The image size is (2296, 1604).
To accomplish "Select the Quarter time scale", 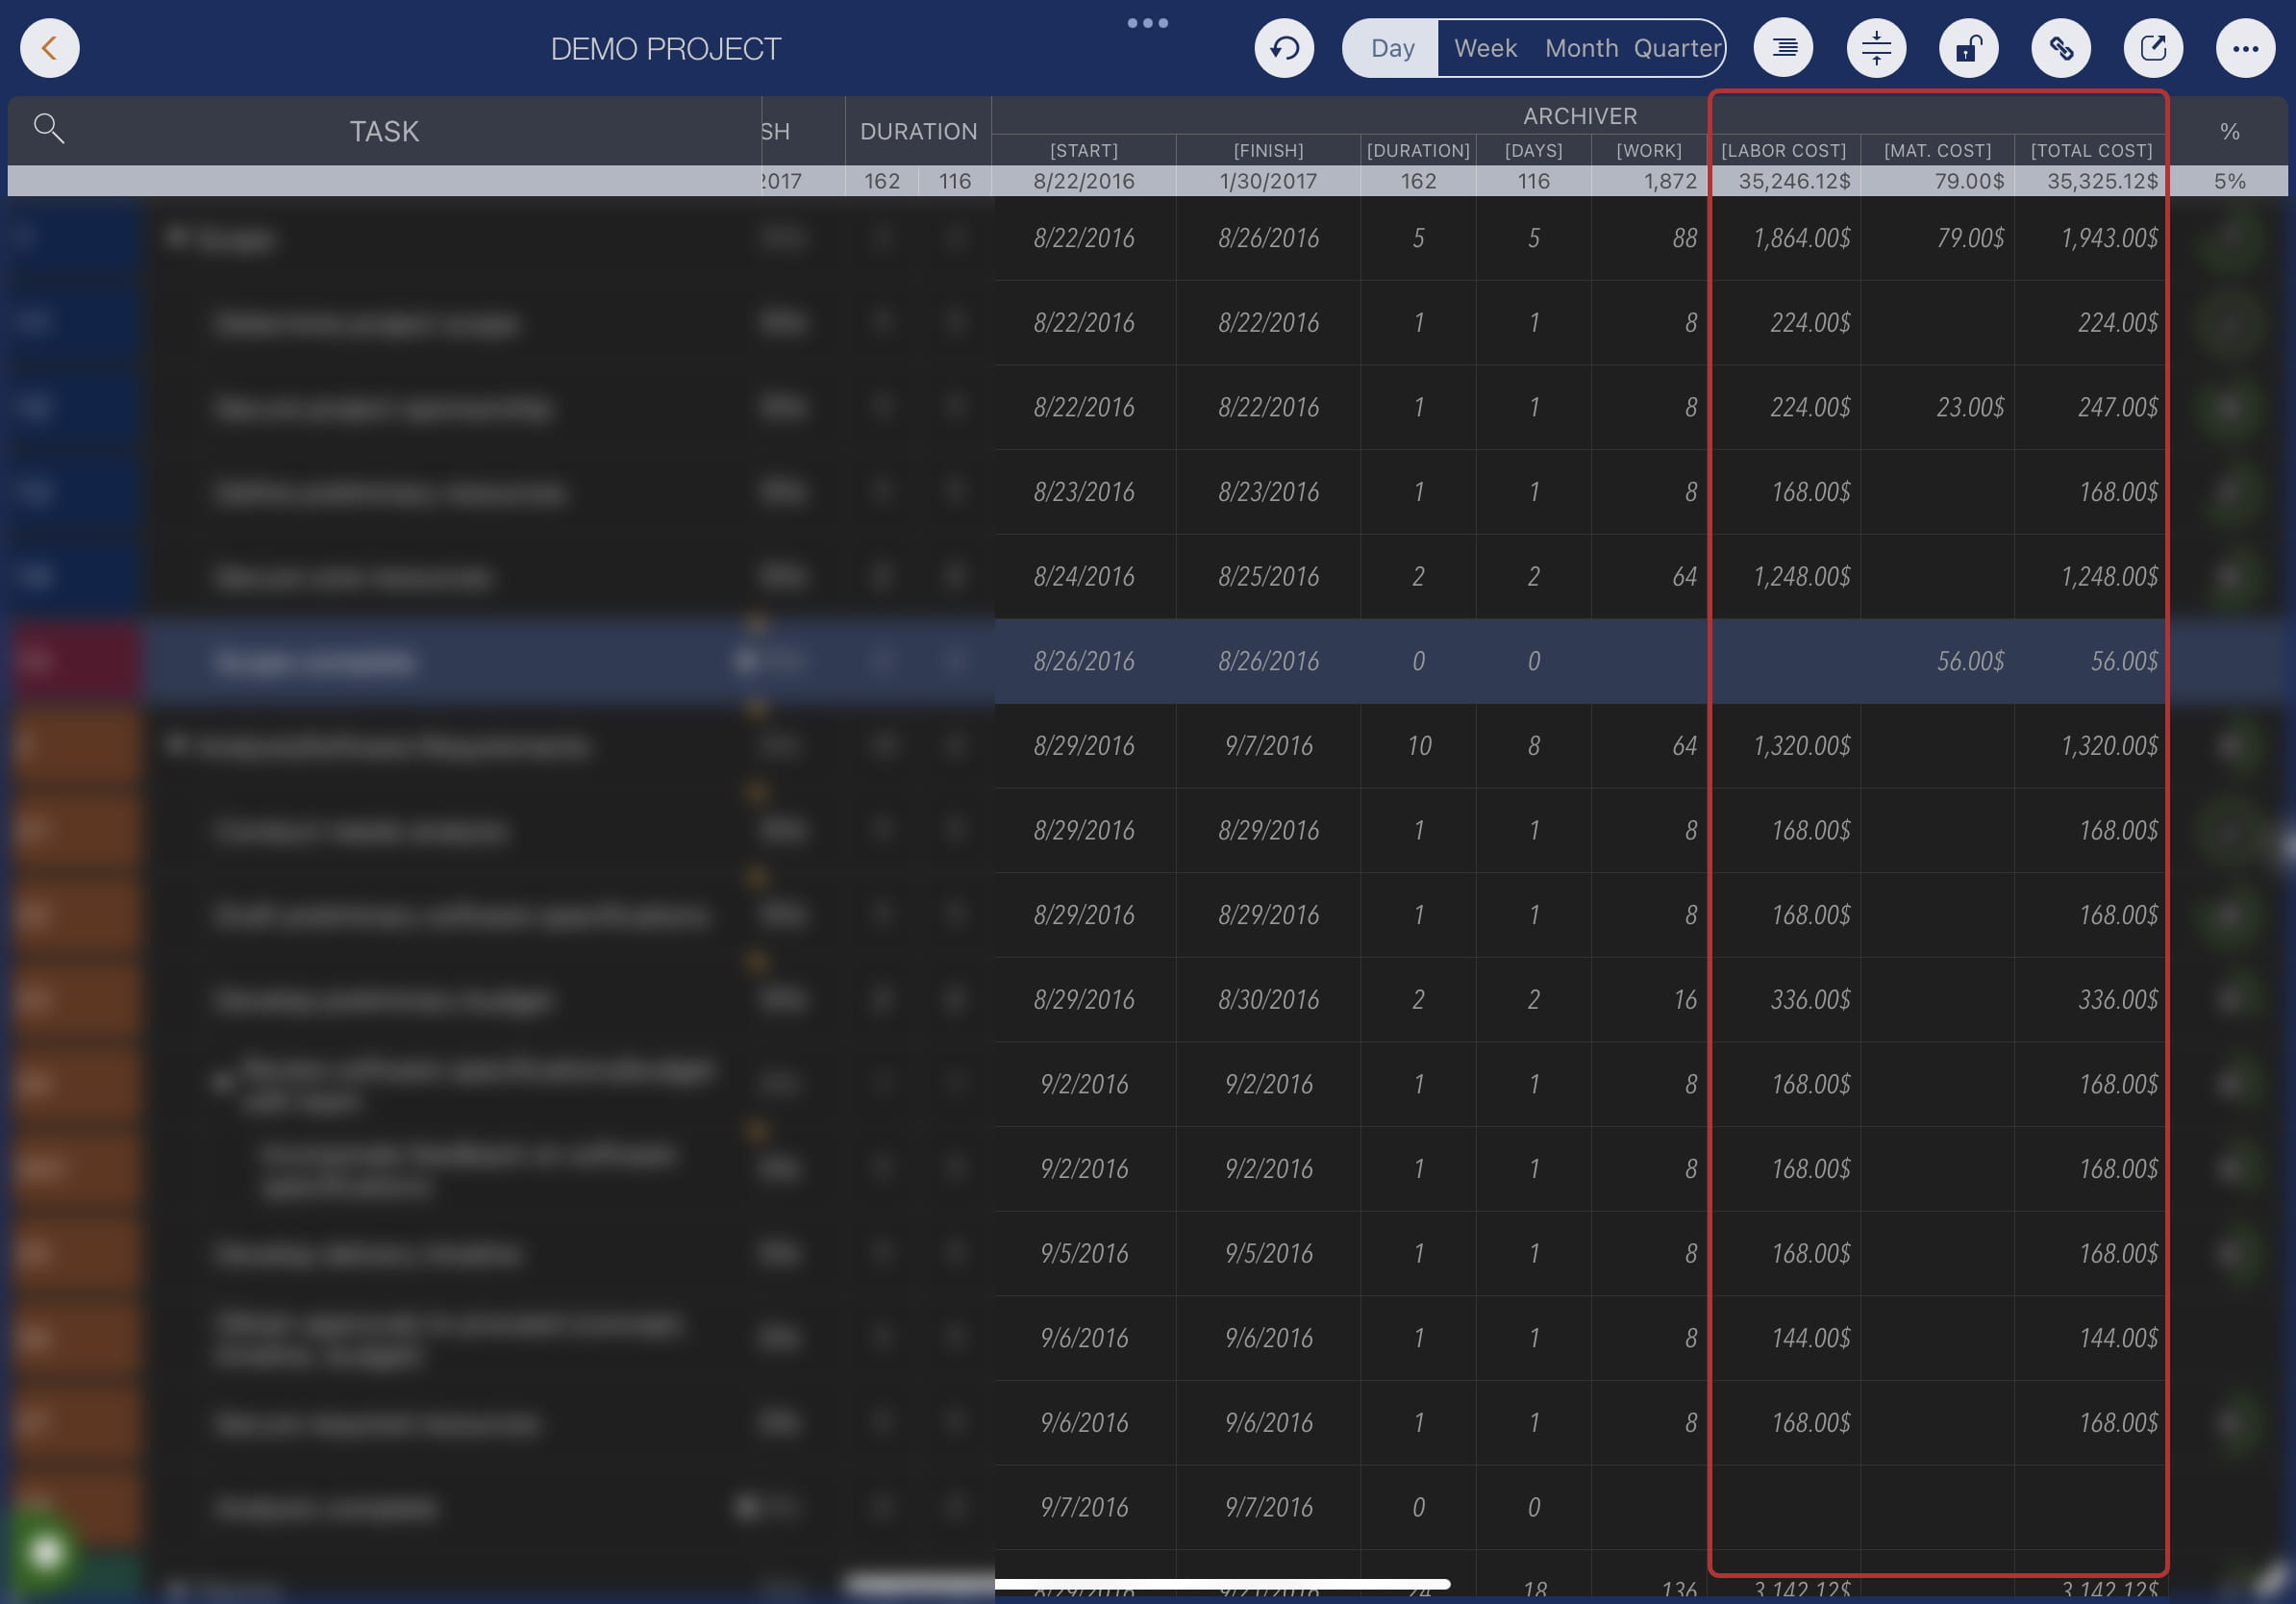I will tap(1676, 48).
